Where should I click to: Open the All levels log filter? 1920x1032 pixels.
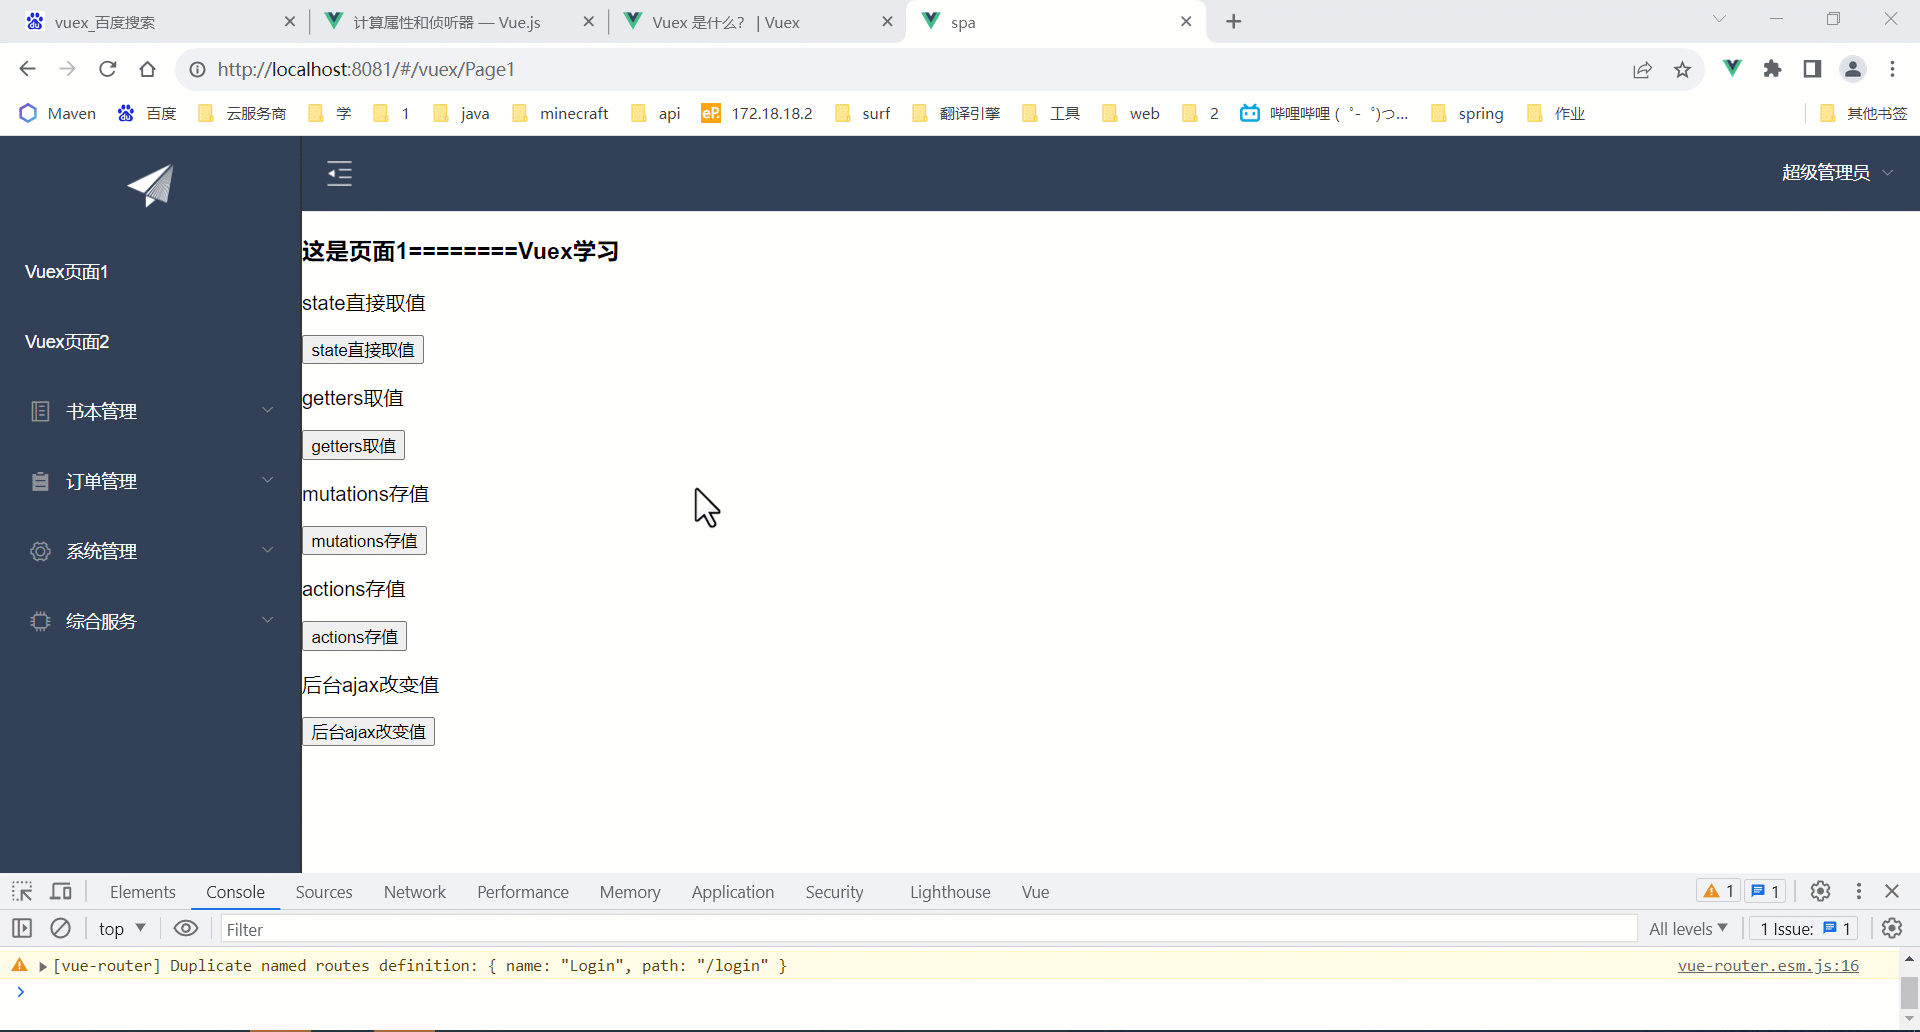pyautogui.click(x=1688, y=928)
